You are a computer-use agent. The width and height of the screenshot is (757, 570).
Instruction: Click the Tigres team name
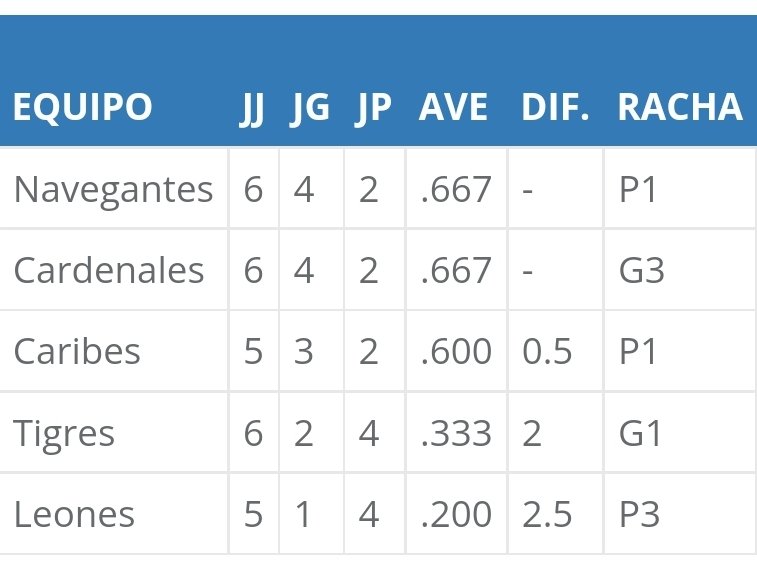[64, 434]
